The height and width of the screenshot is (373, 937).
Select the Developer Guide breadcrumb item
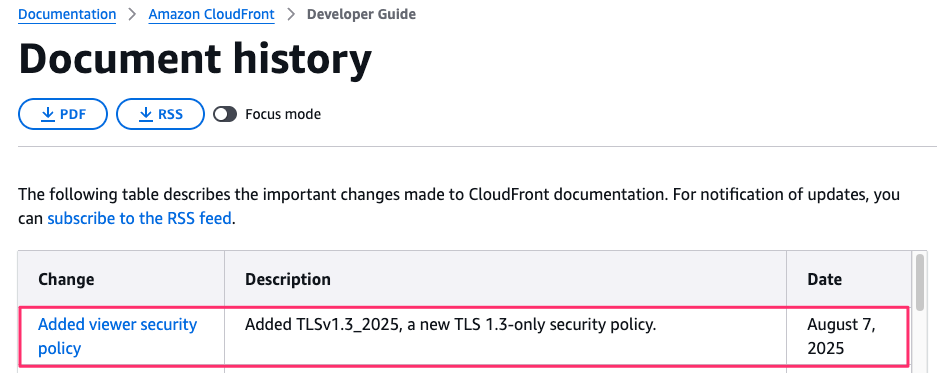click(x=362, y=14)
